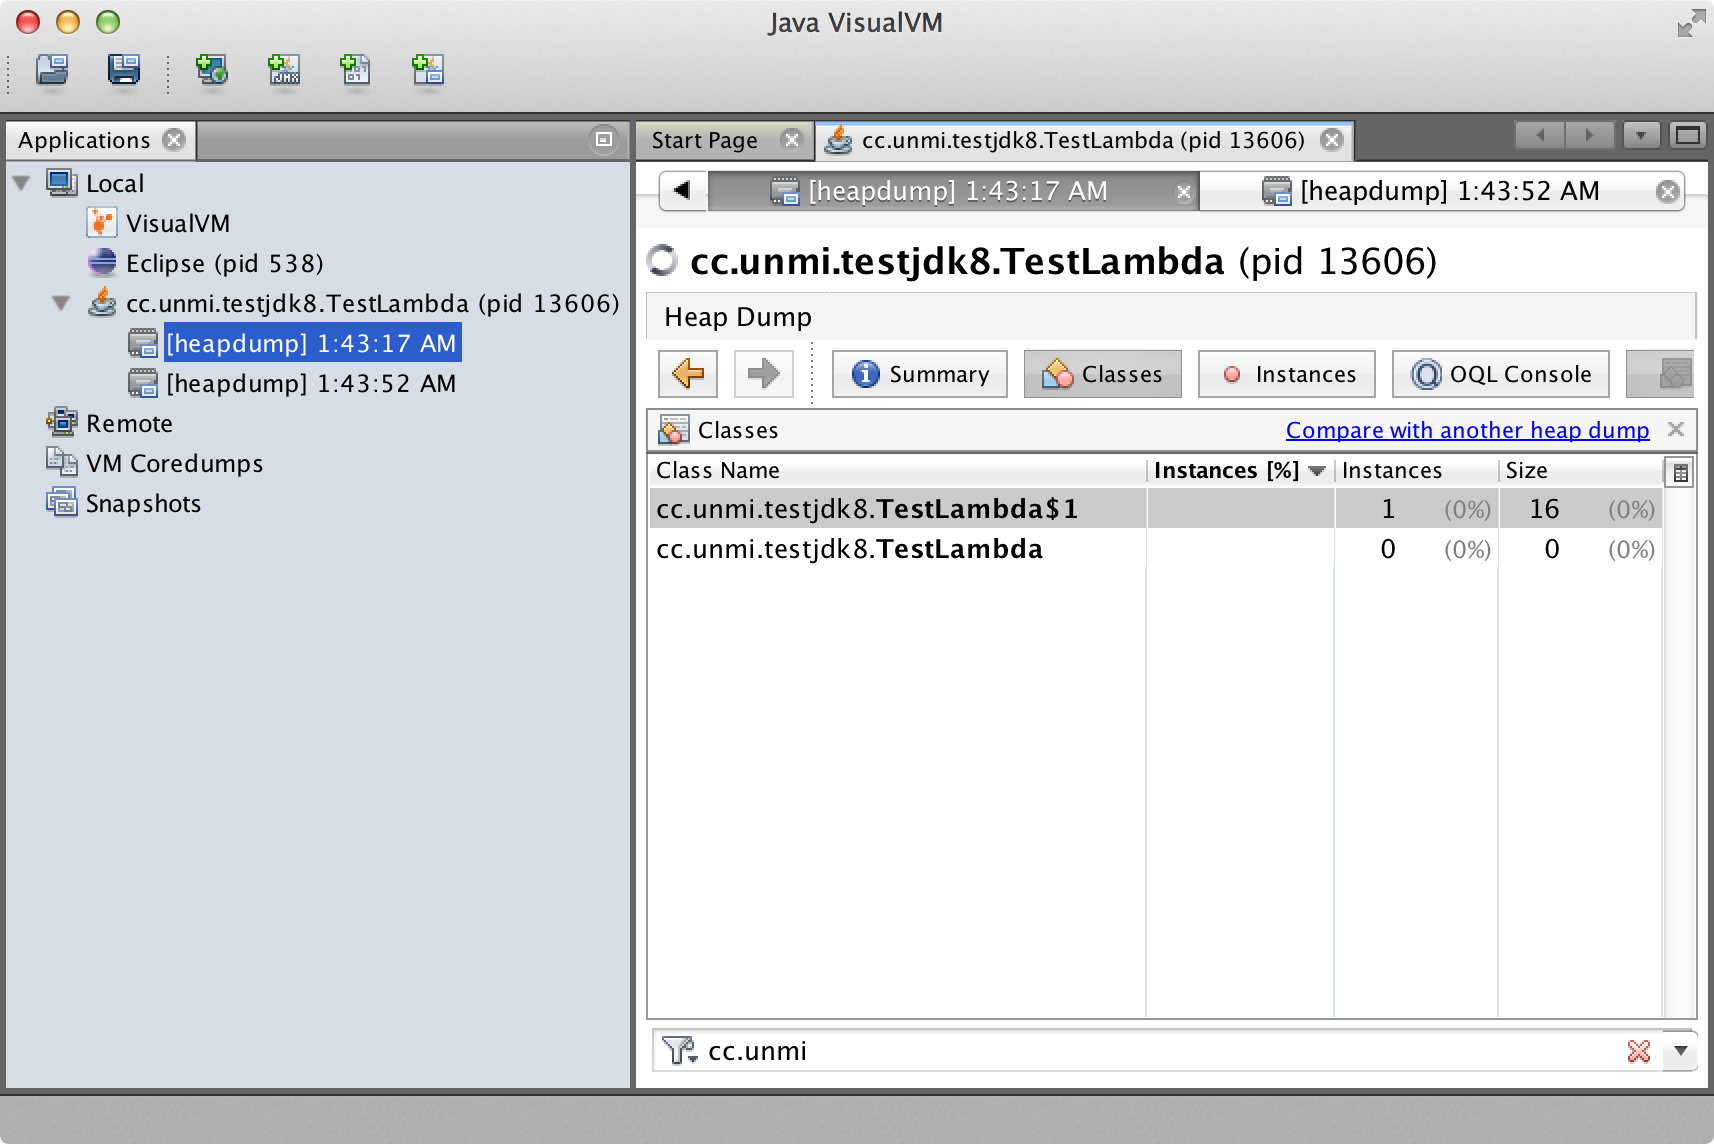Toggle the OQL Console view button
The width and height of the screenshot is (1714, 1144).
tap(1501, 374)
